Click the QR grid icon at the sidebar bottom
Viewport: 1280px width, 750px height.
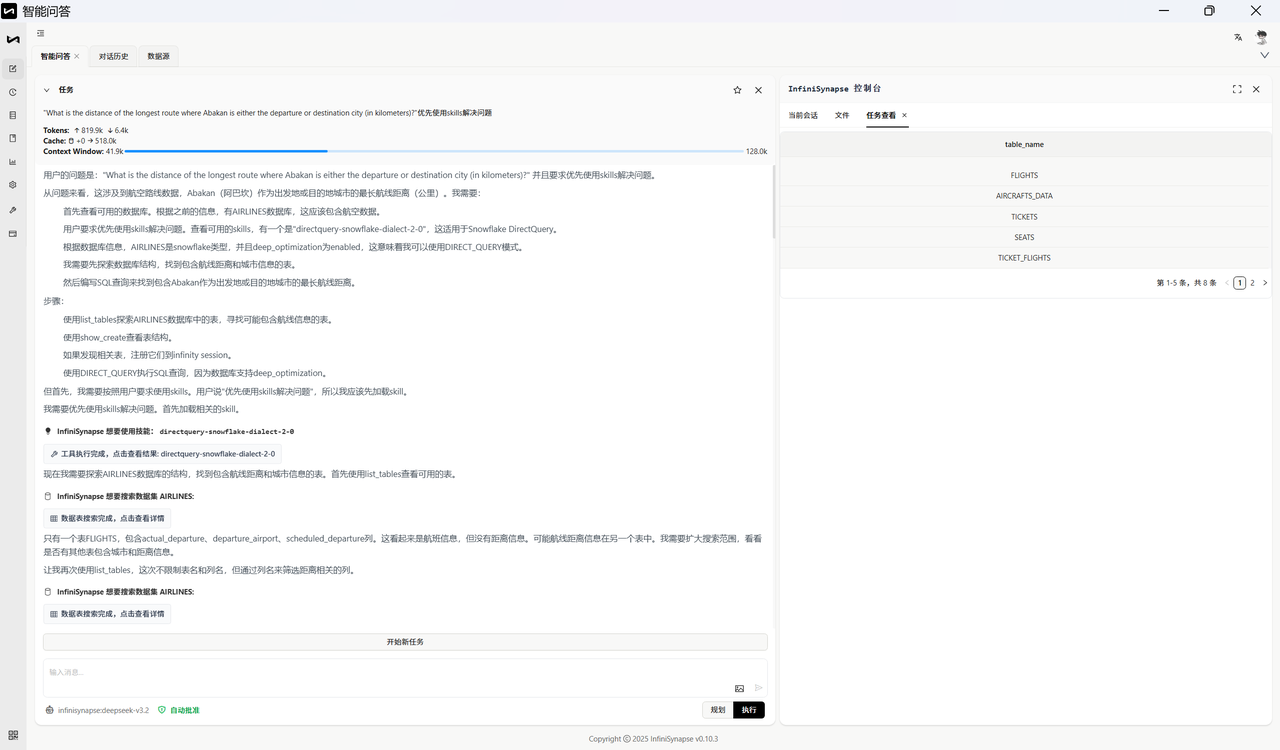[x=13, y=735]
